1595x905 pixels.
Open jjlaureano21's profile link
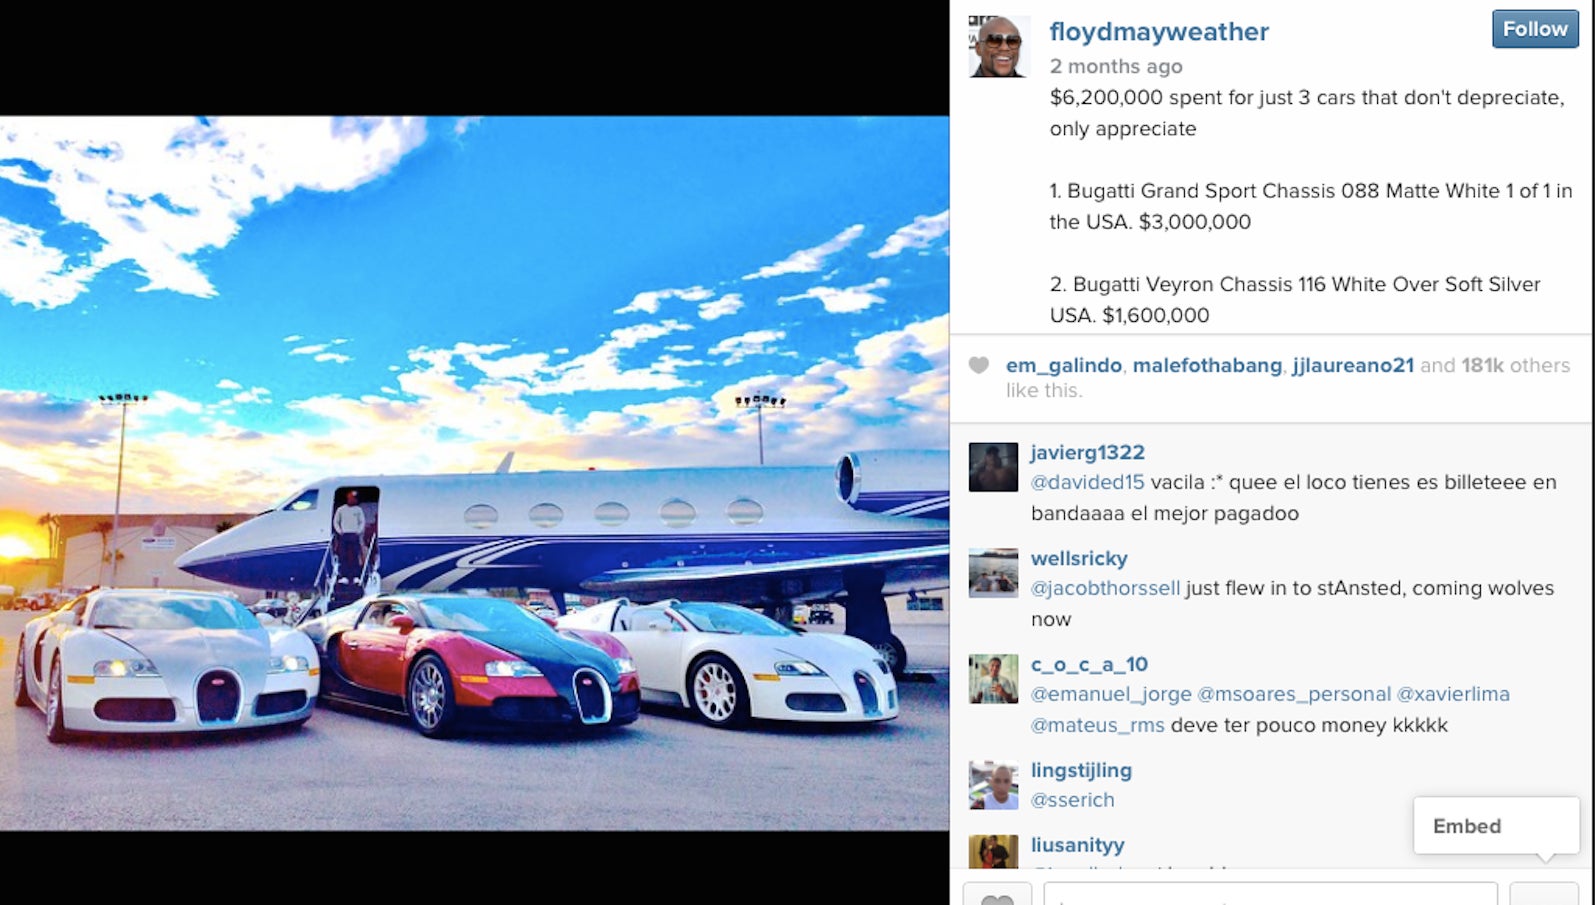coord(1353,366)
